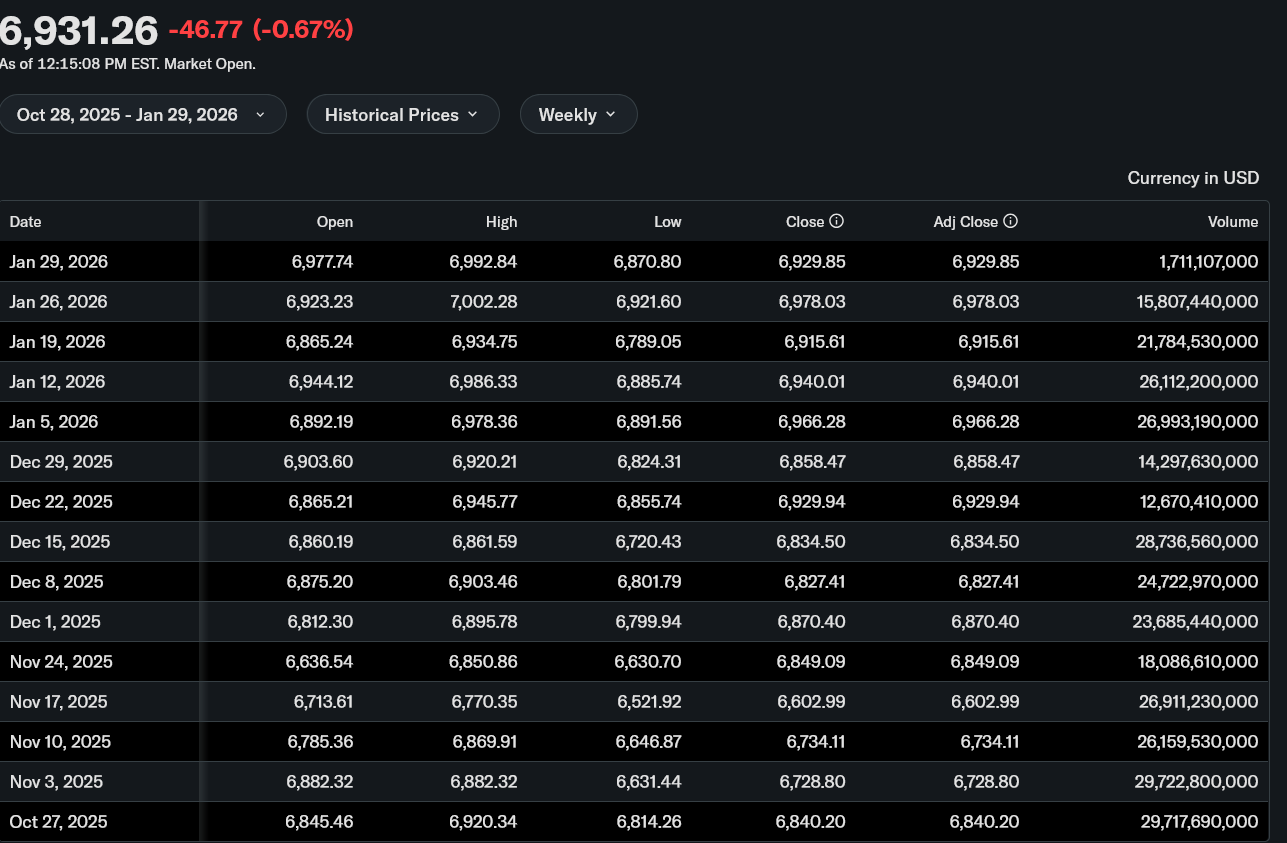
Task: Select the Nov 17, 2025 date cell
Action: click(x=60, y=702)
